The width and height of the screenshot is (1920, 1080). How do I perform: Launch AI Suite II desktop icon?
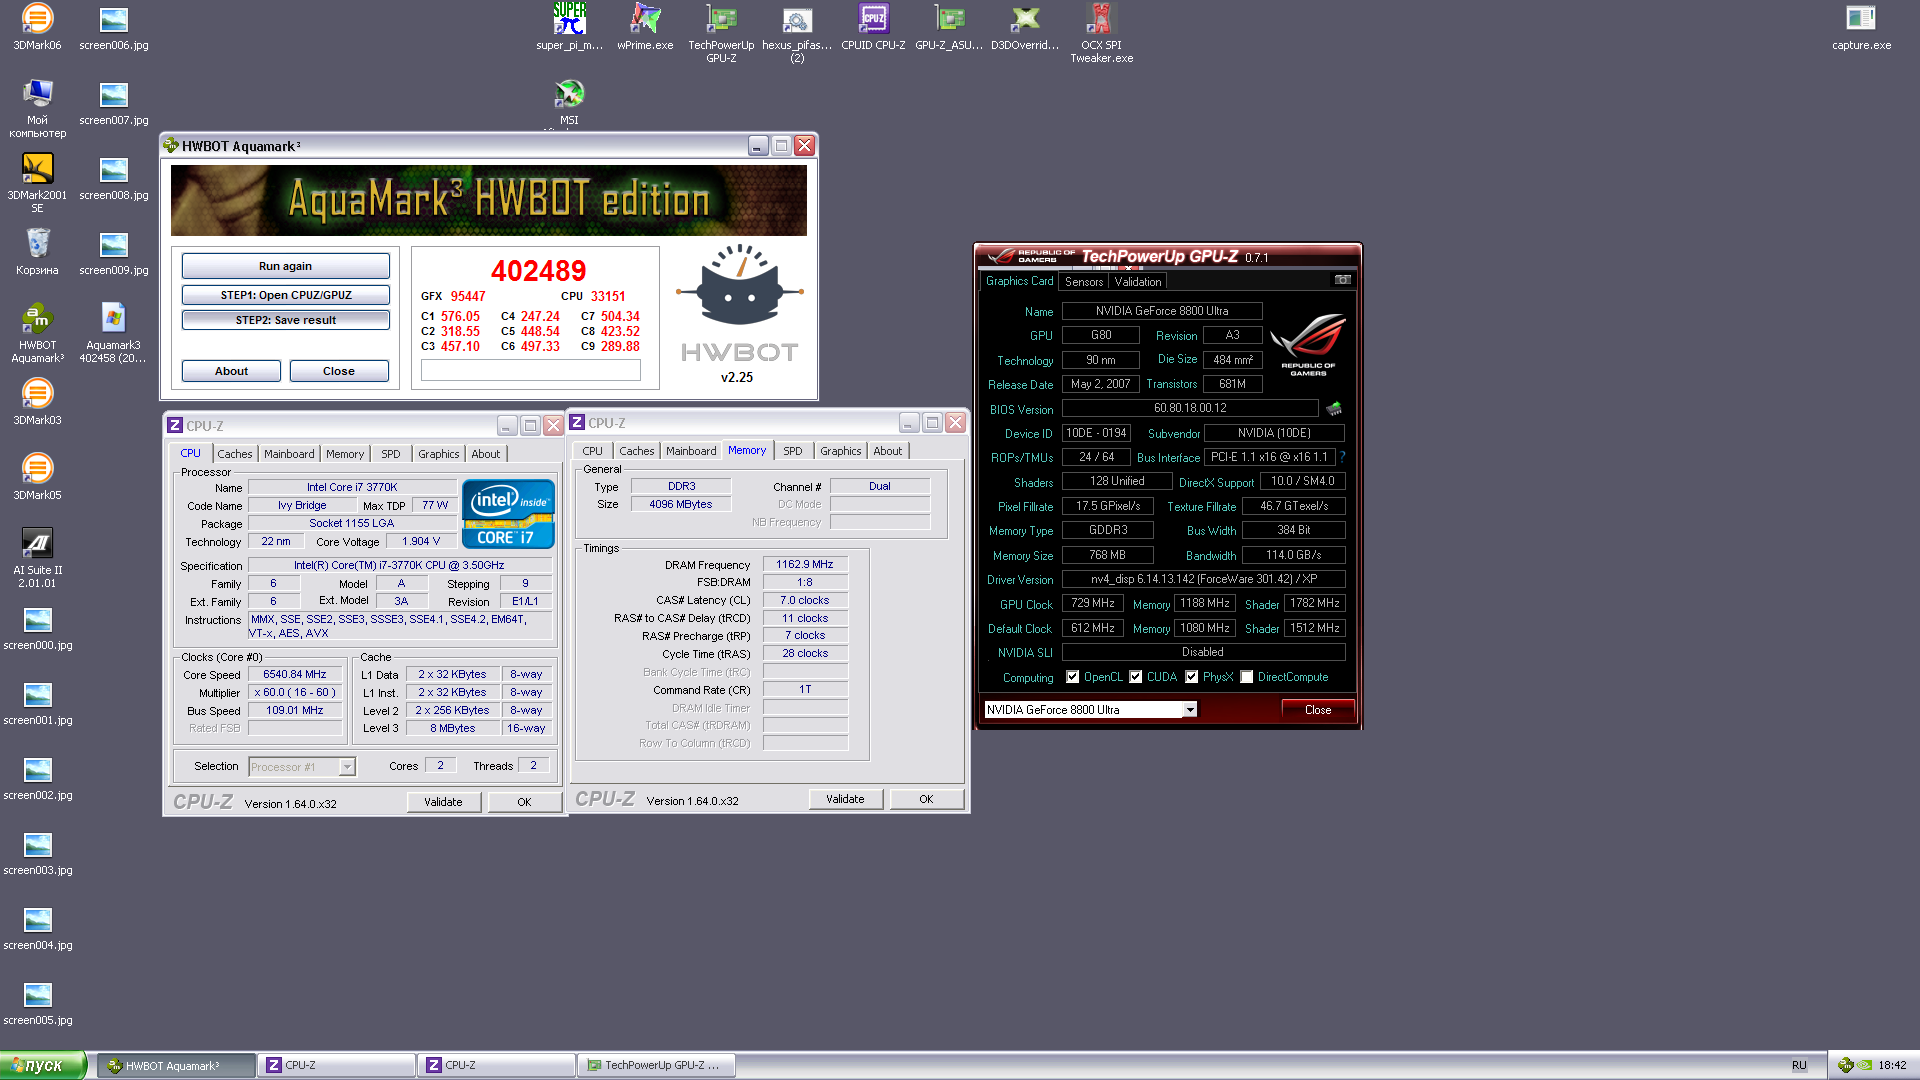[x=37, y=558]
